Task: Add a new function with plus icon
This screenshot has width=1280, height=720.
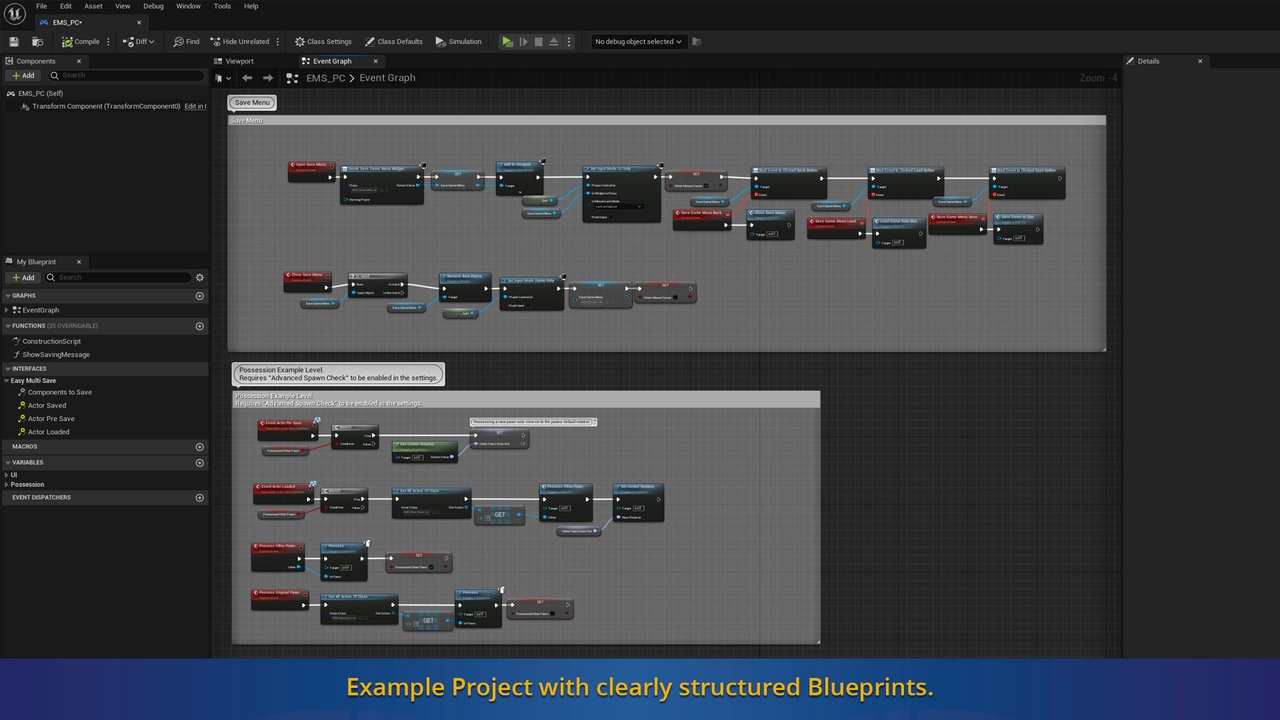Action: 200,326
